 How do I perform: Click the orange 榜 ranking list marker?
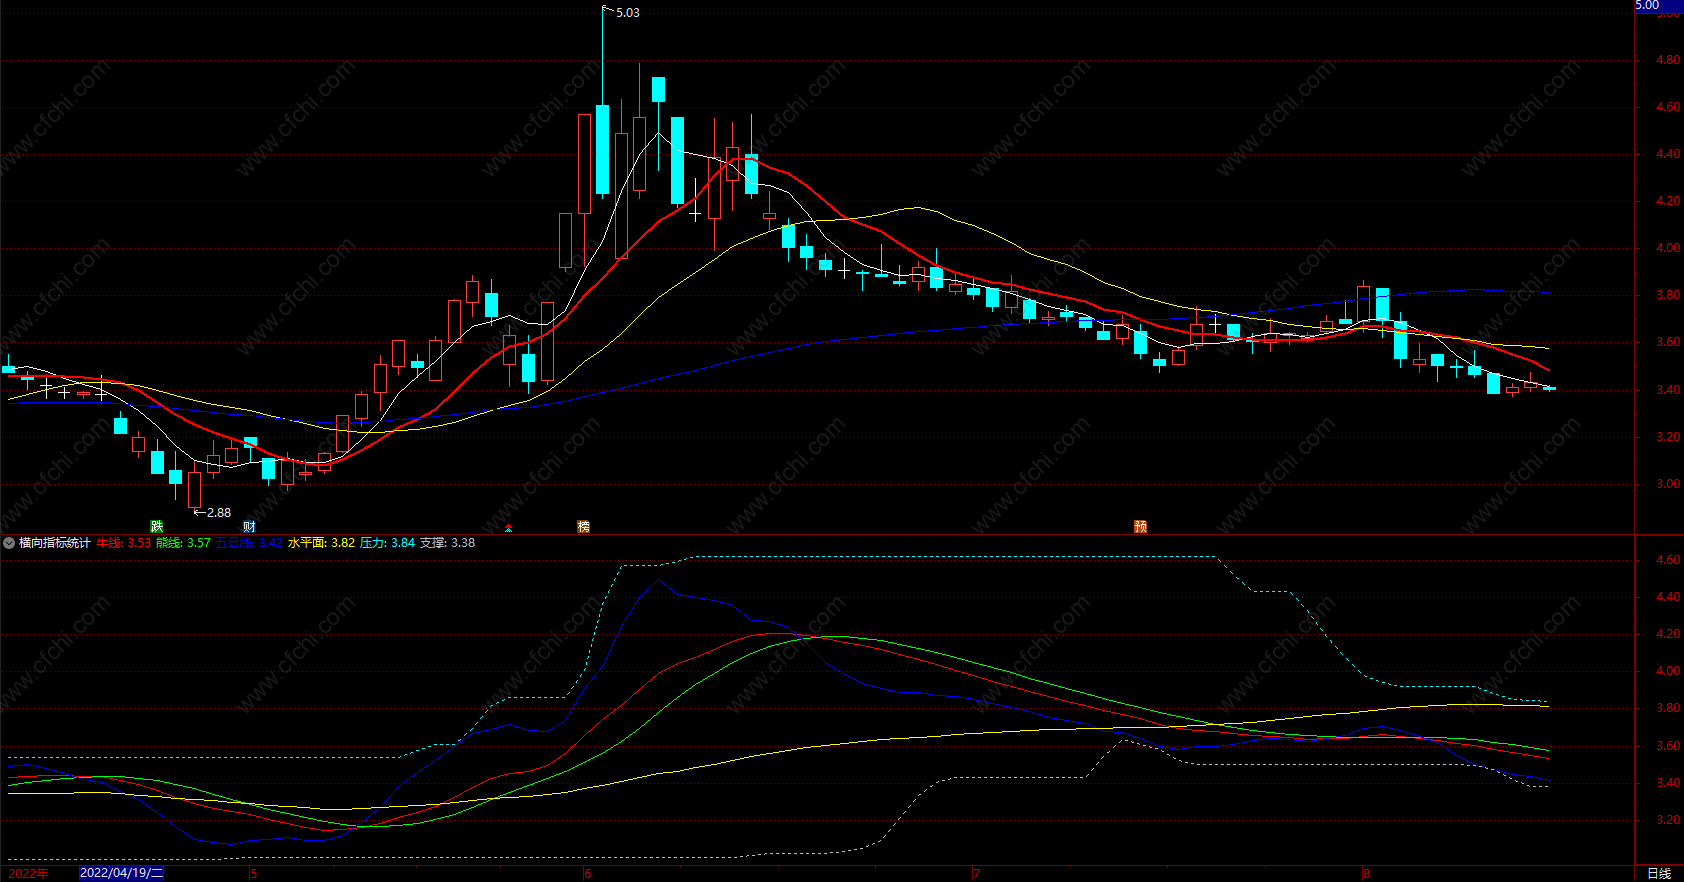pyautogui.click(x=583, y=526)
